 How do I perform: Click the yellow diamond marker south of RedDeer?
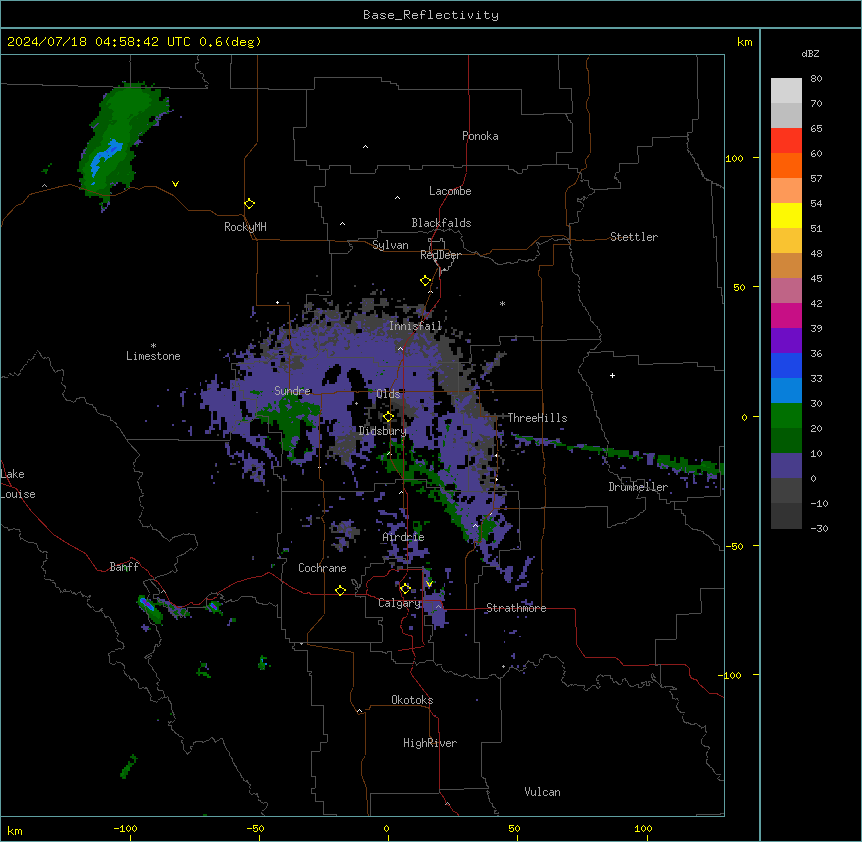pos(425,280)
